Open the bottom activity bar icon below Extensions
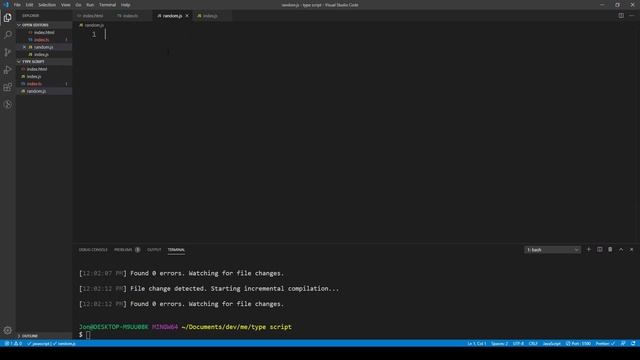 tap(8, 104)
